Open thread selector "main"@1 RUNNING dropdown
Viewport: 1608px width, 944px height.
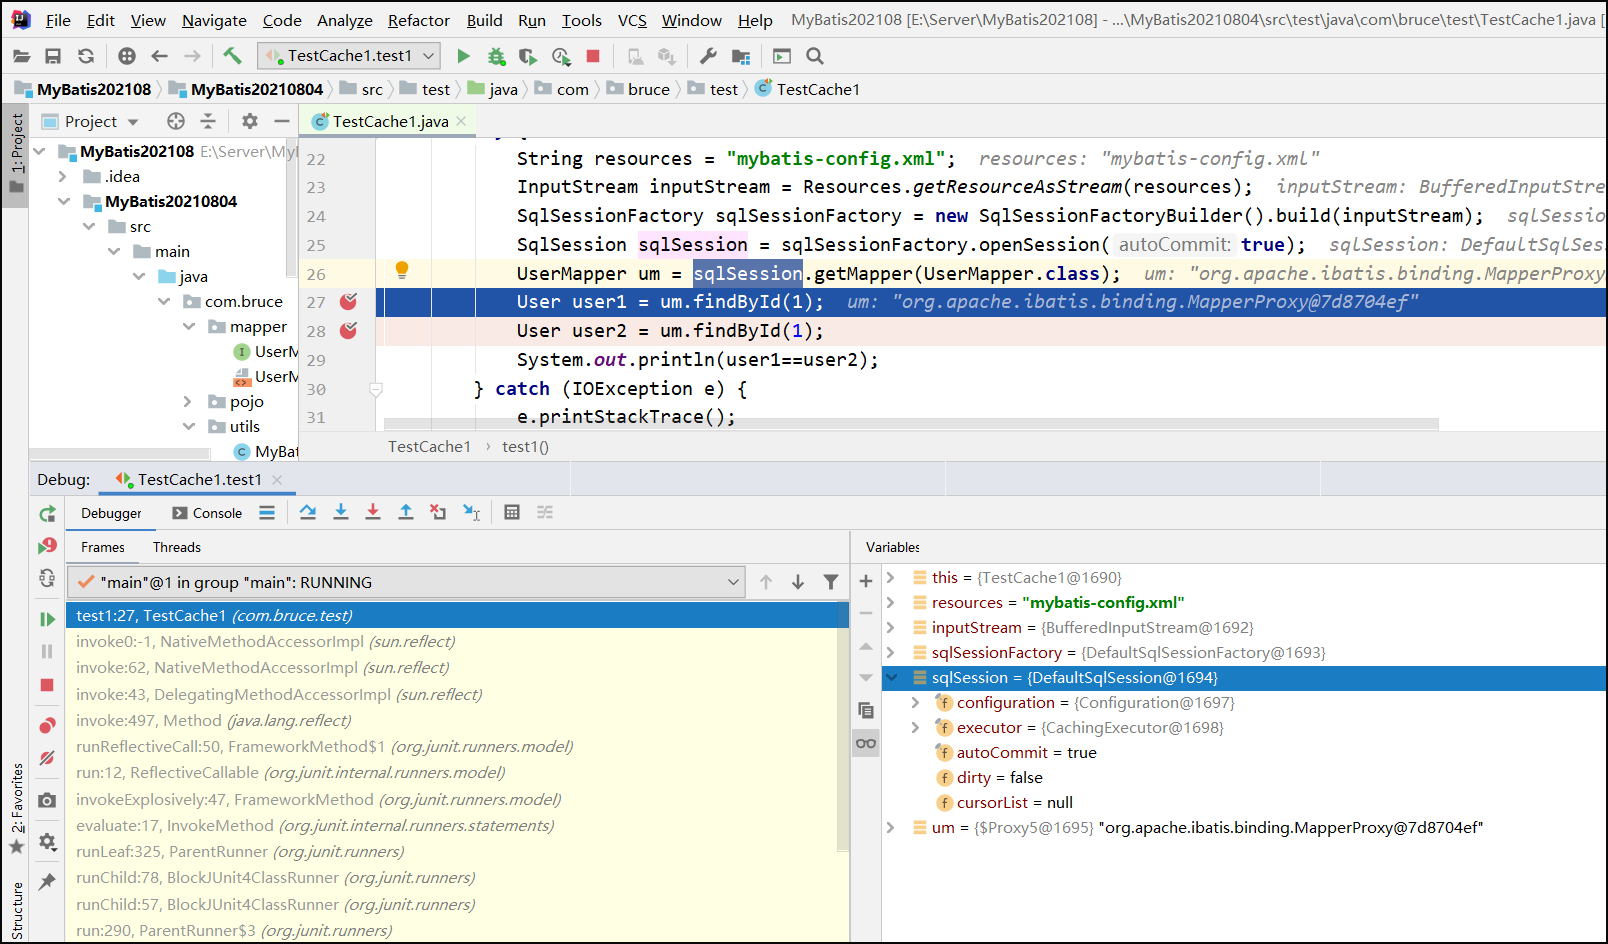click(406, 582)
